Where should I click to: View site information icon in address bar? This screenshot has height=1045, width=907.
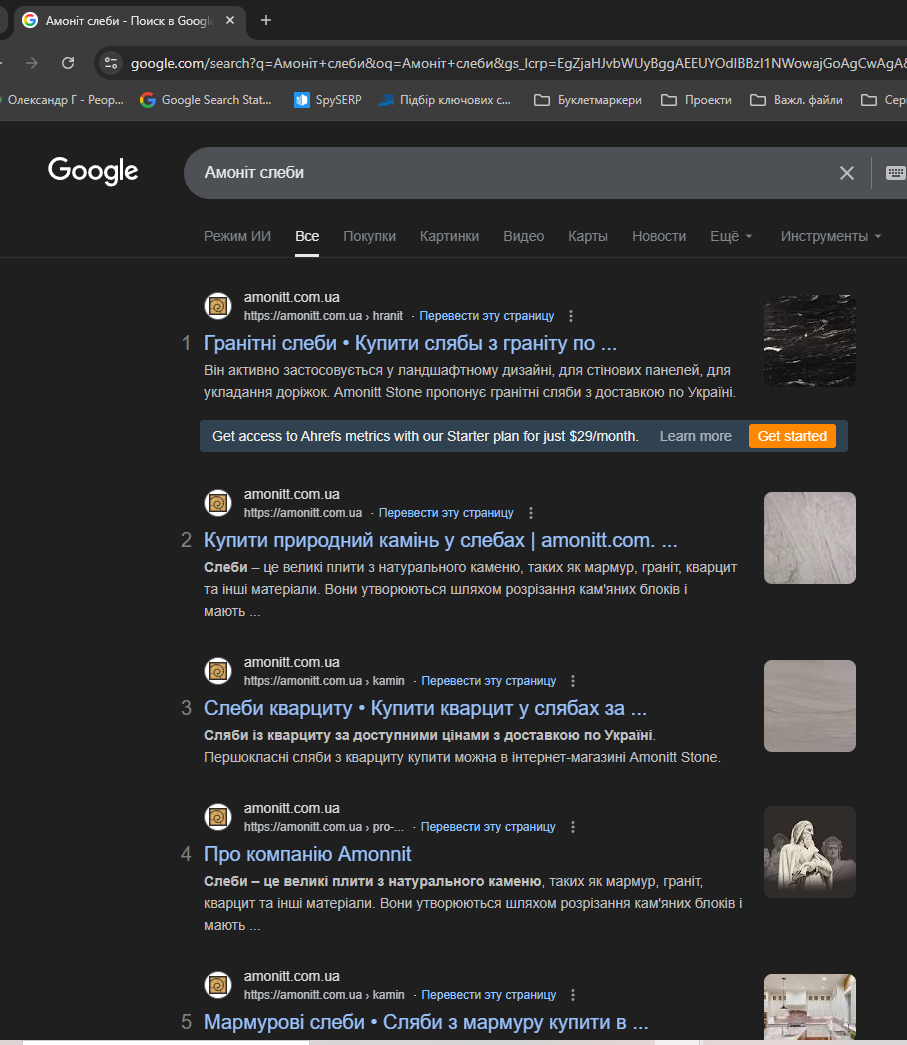pyautogui.click(x=111, y=63)
